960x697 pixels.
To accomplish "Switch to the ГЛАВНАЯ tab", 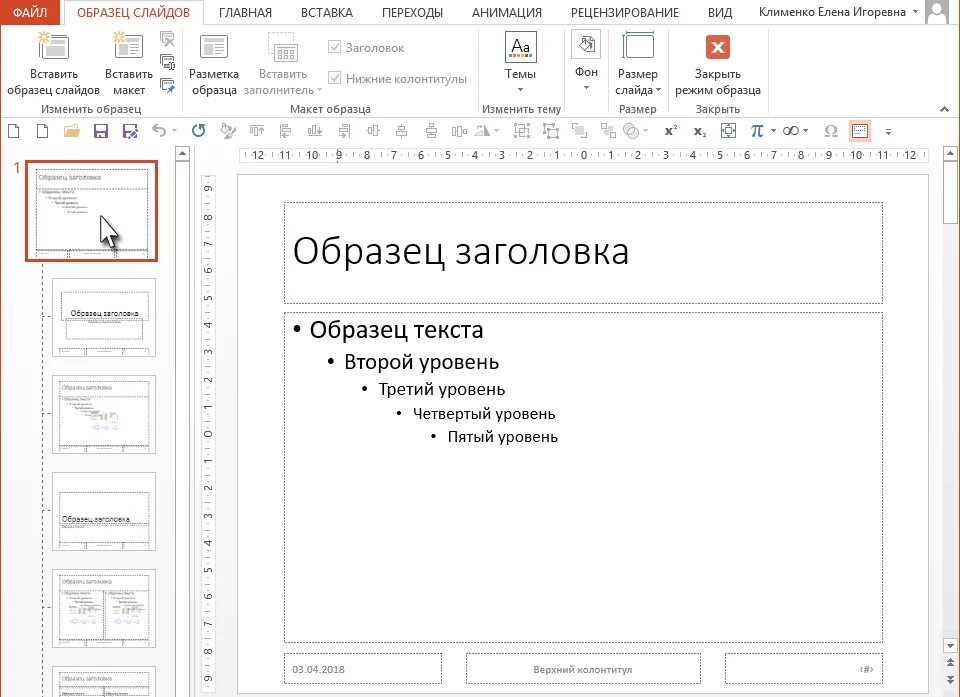I will pyautogui.click(x=245, y=12).
